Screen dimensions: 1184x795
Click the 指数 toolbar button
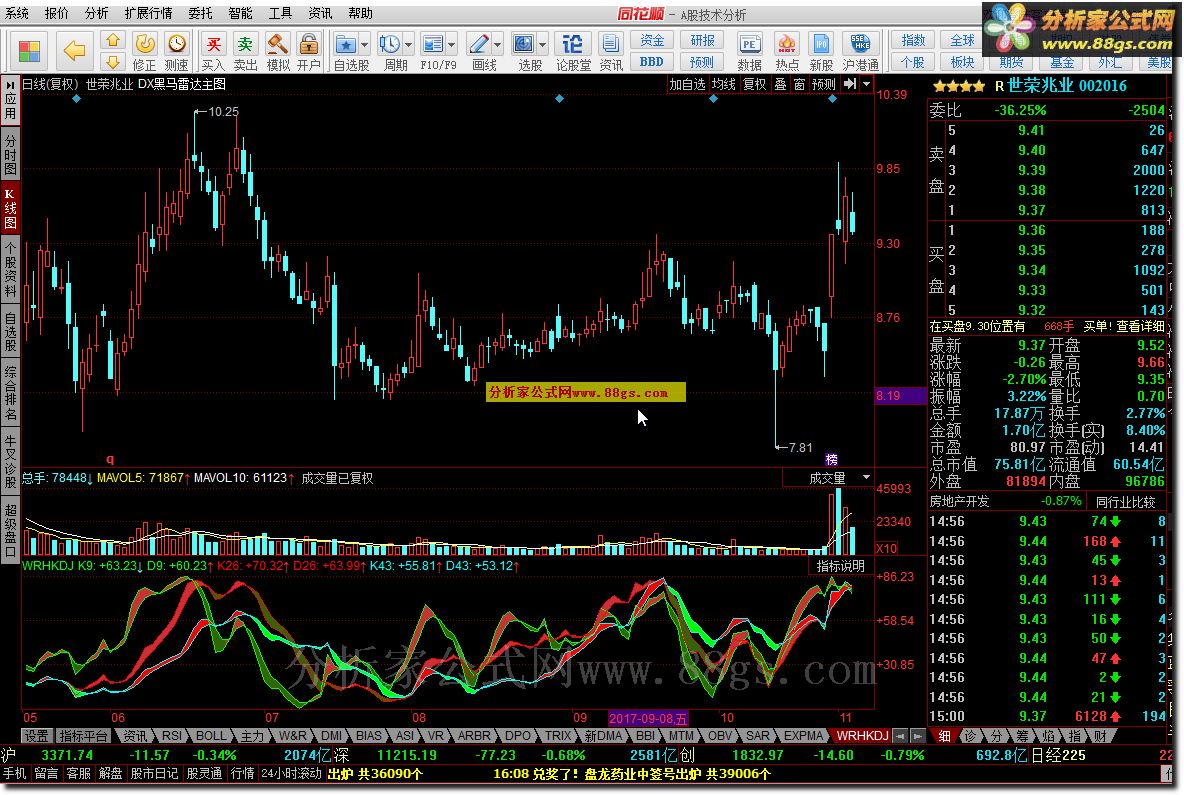point(913,40)
